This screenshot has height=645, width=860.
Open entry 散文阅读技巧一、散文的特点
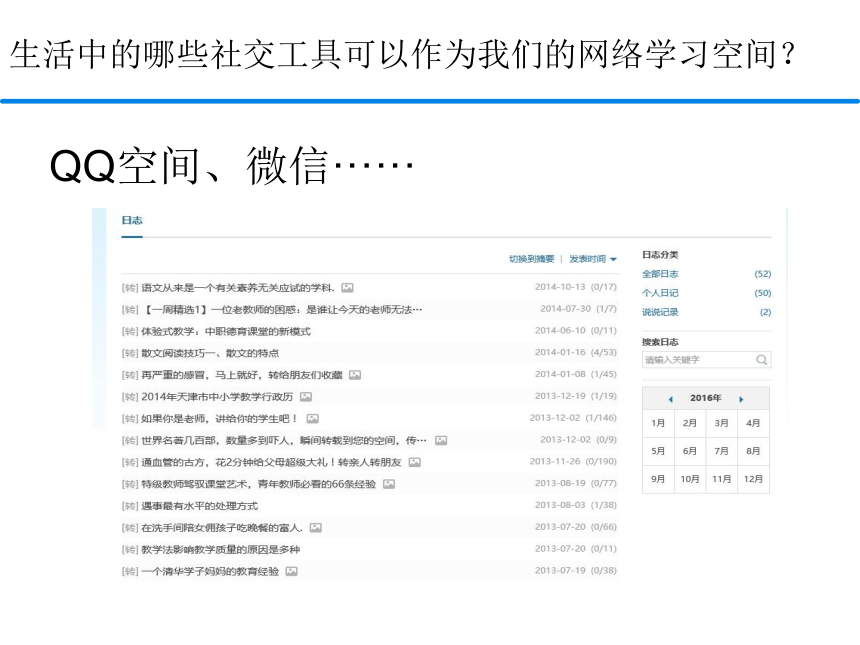point(210,353)
